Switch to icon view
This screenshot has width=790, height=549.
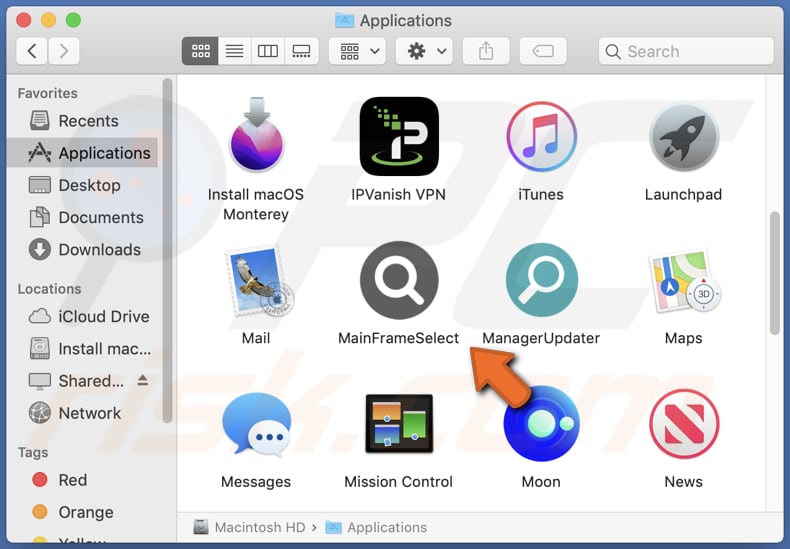pyautogui.click(x=200, y=51)
